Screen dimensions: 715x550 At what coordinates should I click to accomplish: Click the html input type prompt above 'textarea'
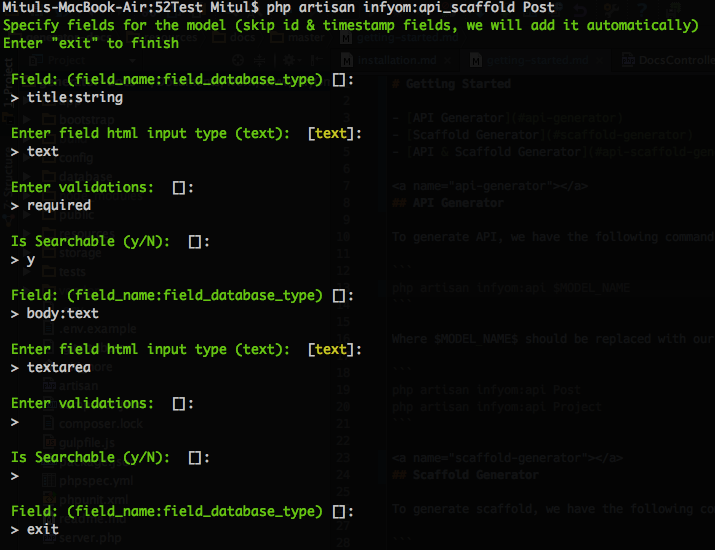click(x=186, y=349)
